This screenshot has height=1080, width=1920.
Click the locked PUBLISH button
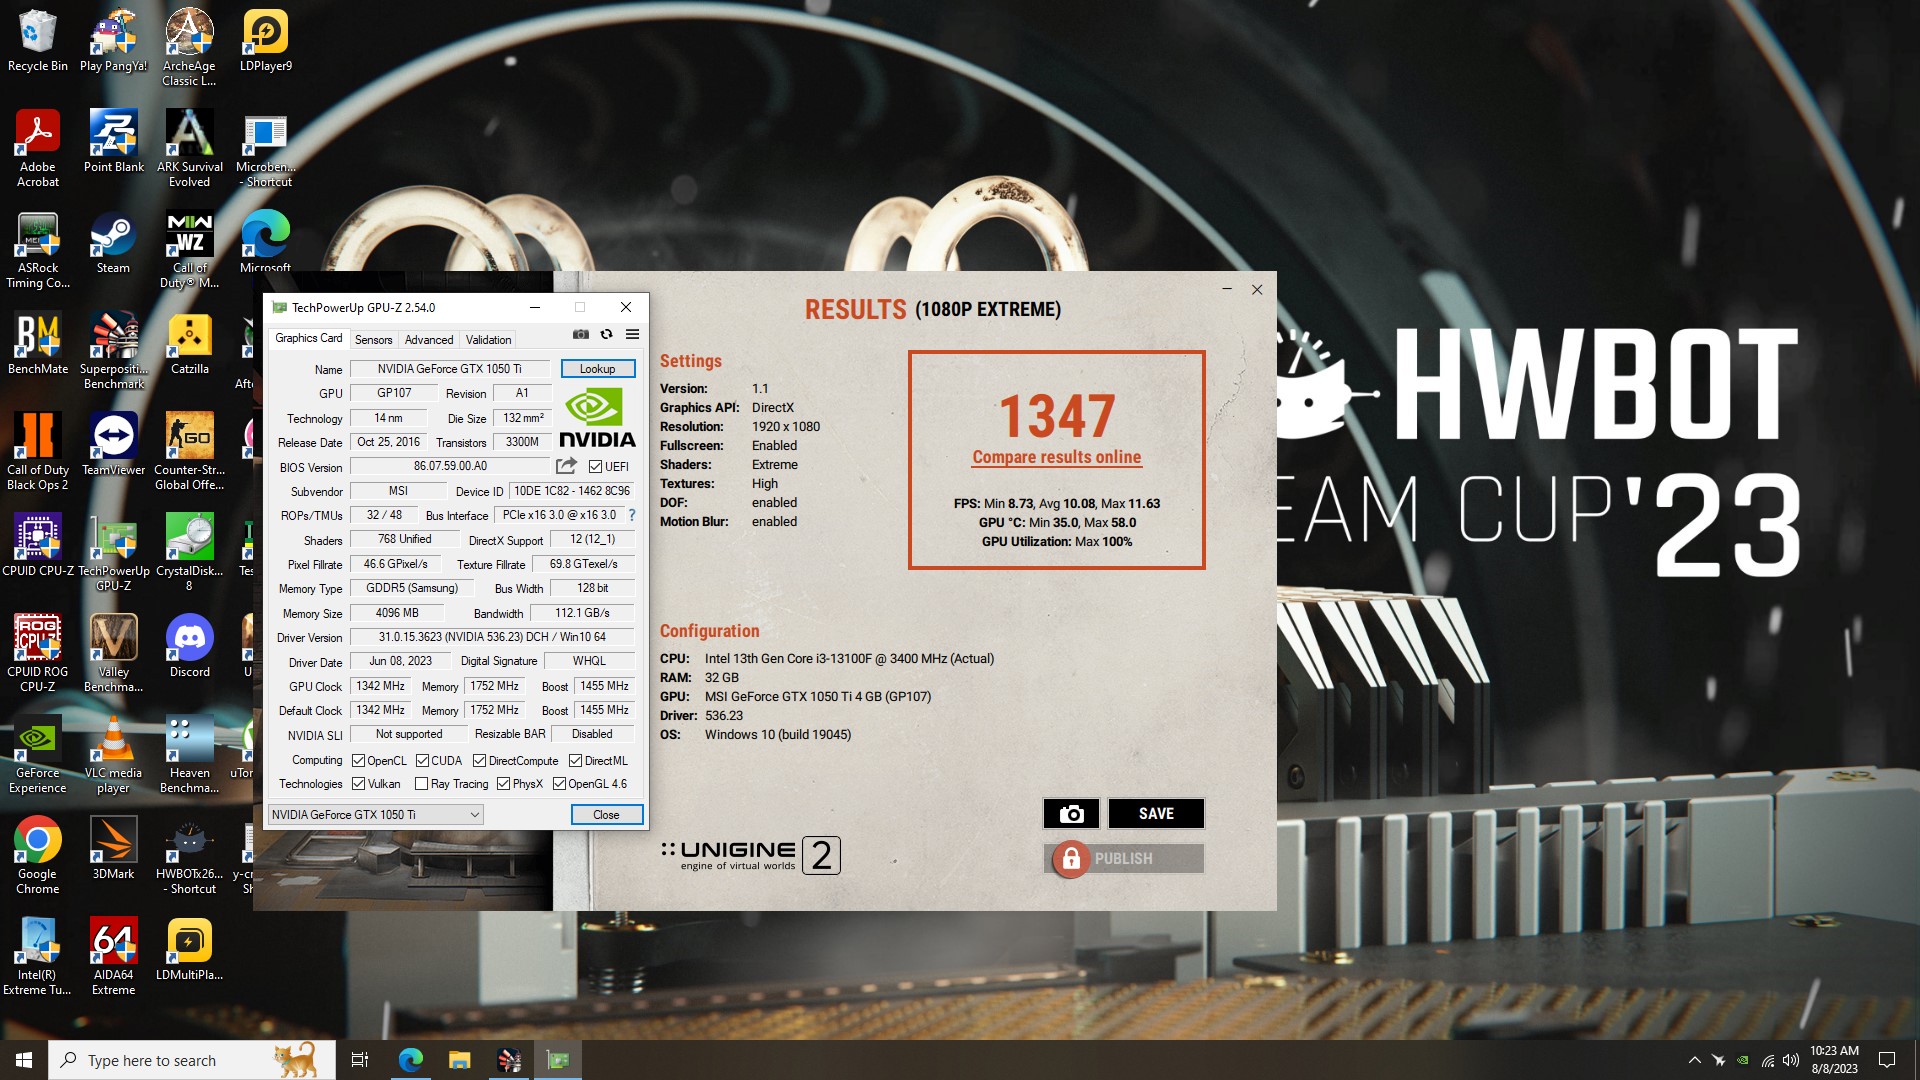pos(1124,859)
